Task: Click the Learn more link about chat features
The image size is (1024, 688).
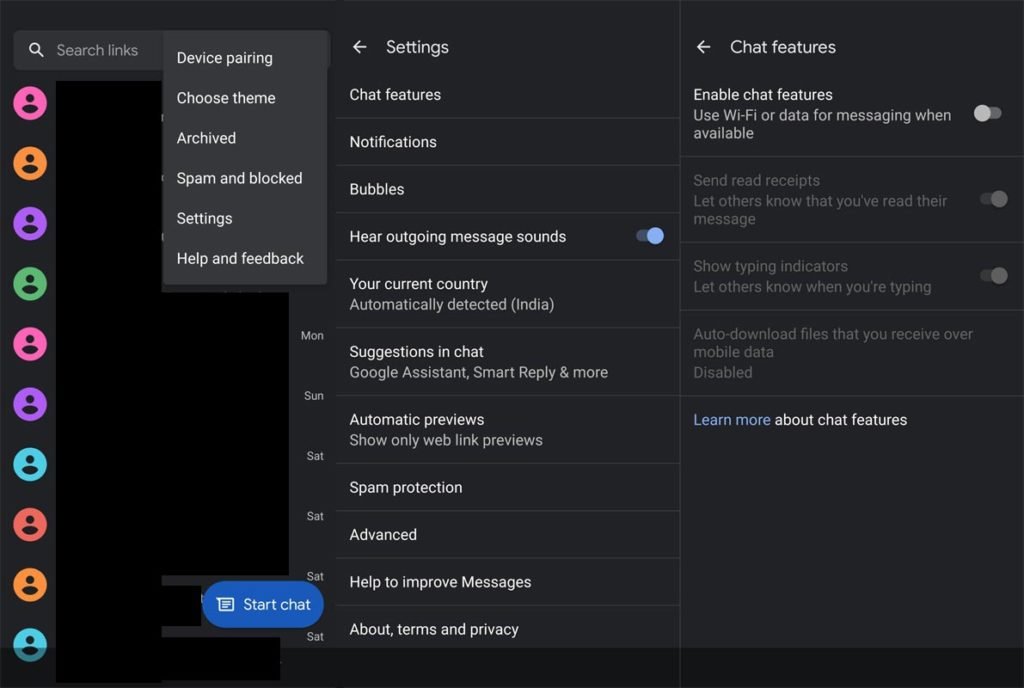Action: [x=731, y=419]
